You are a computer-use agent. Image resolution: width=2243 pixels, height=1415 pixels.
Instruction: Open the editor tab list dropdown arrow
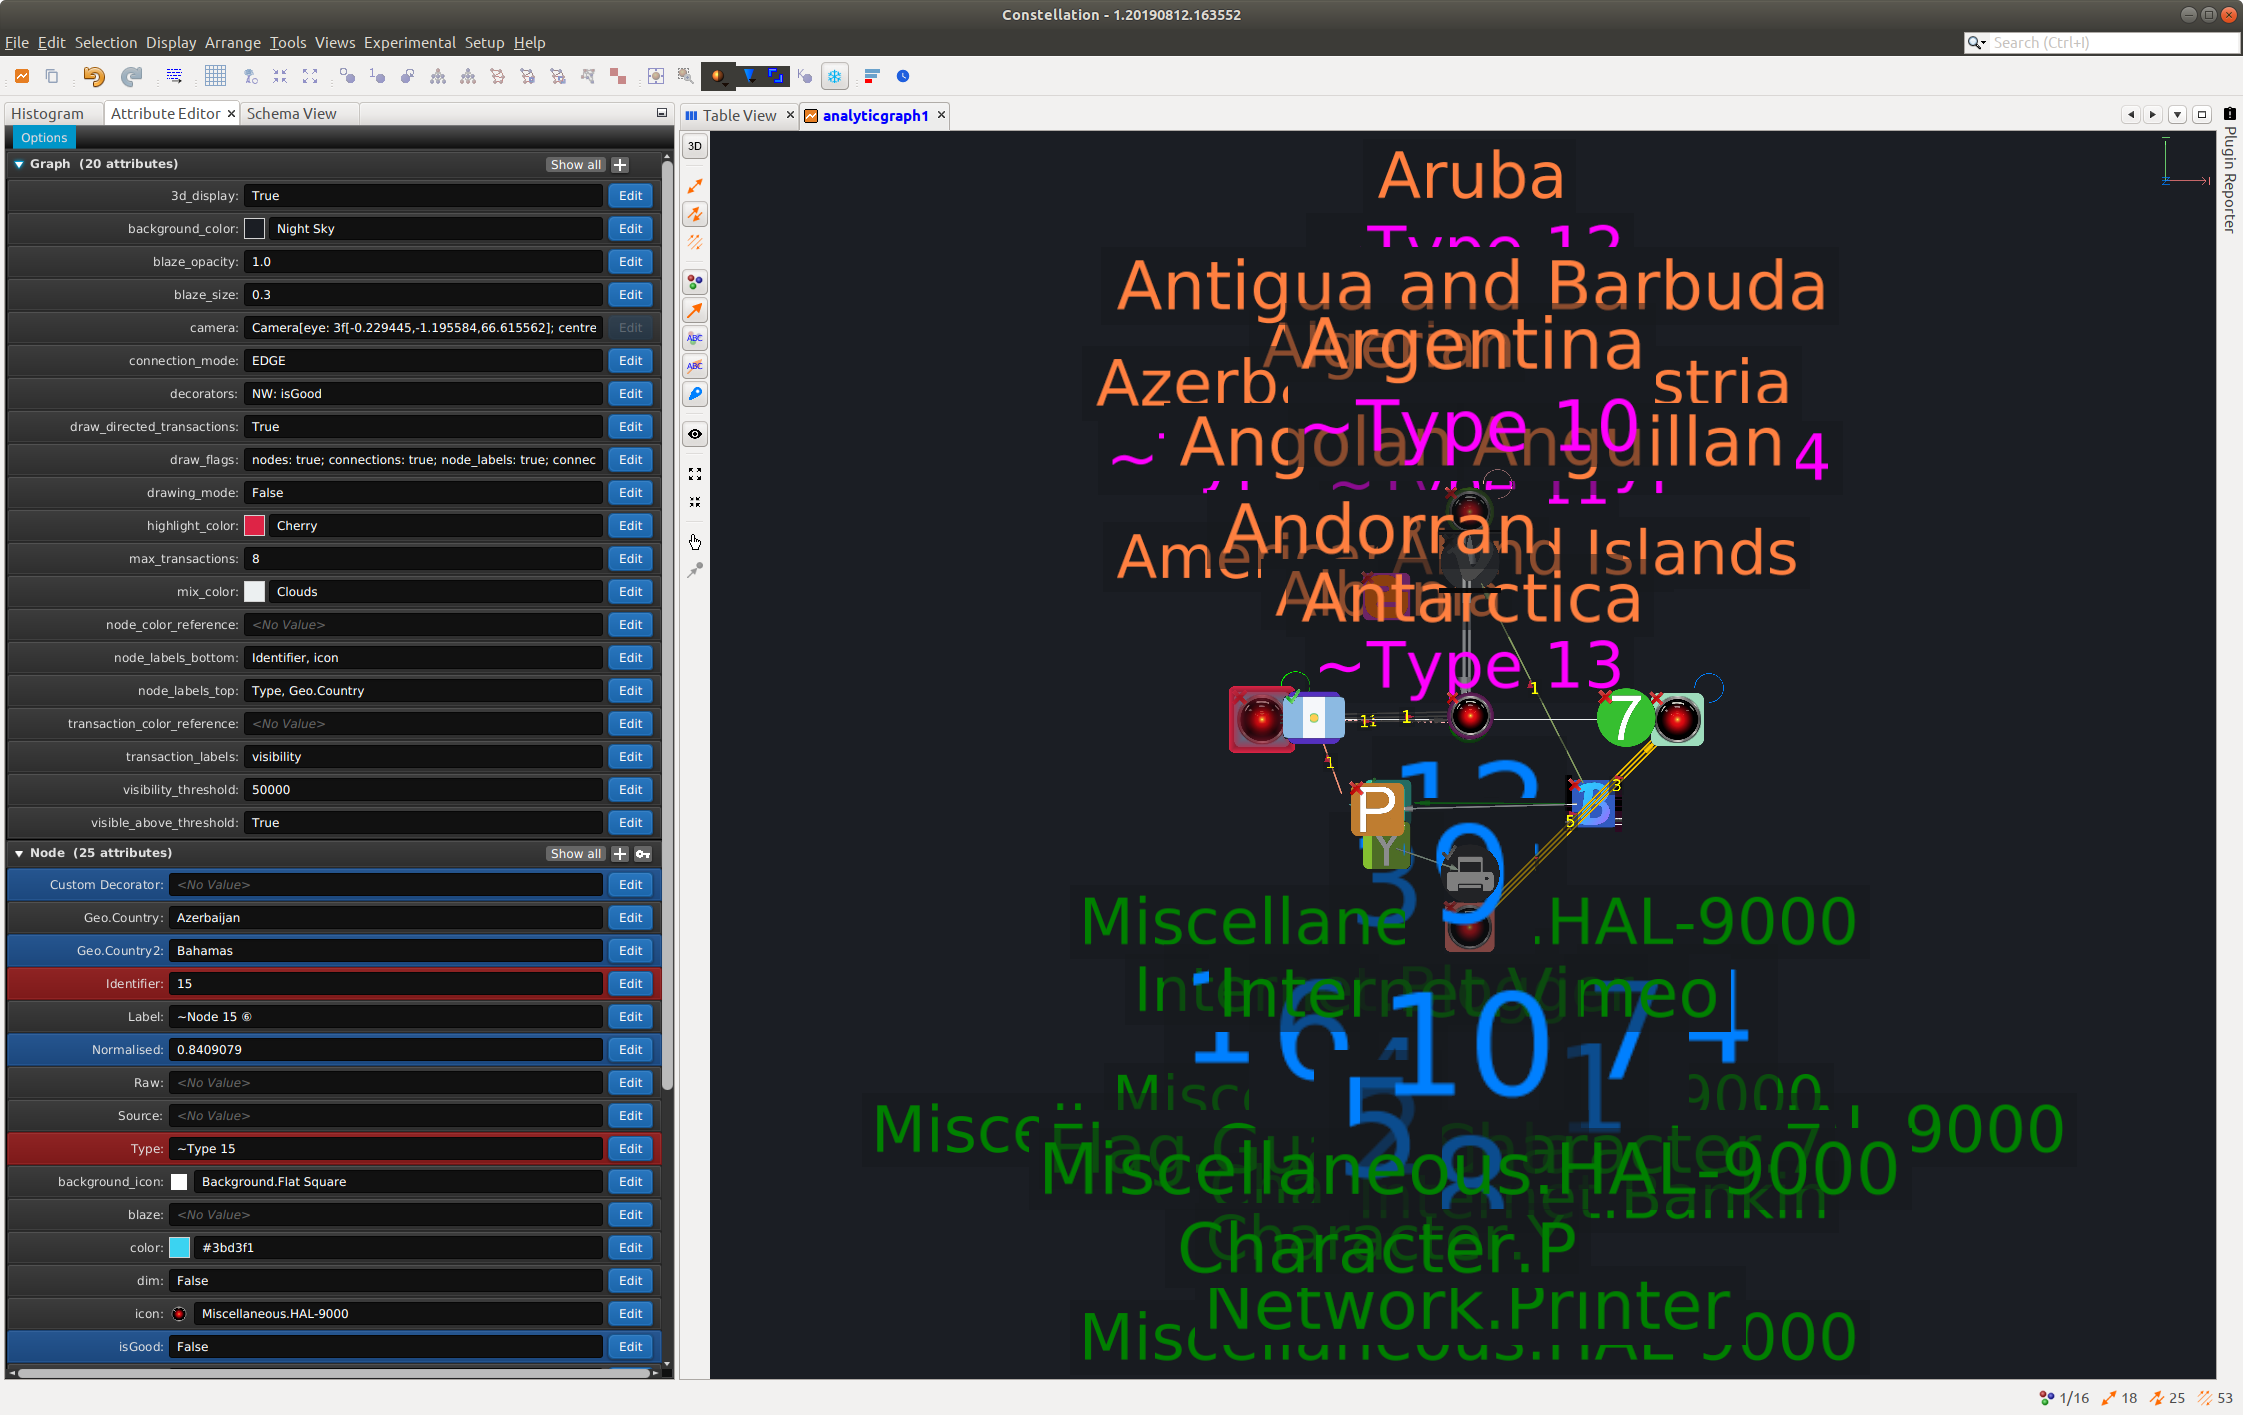coord(2177,115)
